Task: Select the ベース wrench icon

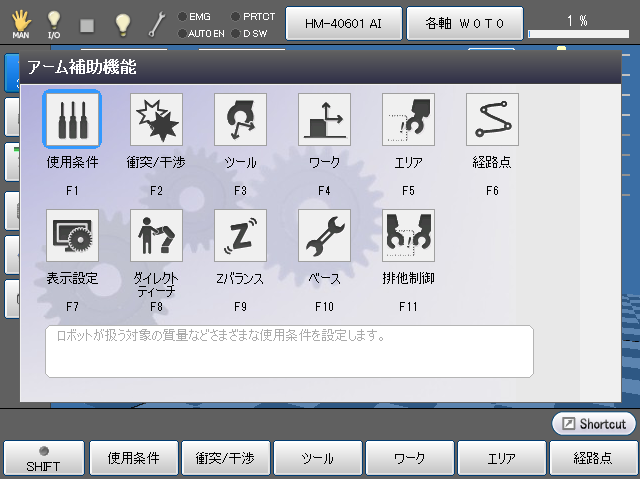Action: click(324, 236)
